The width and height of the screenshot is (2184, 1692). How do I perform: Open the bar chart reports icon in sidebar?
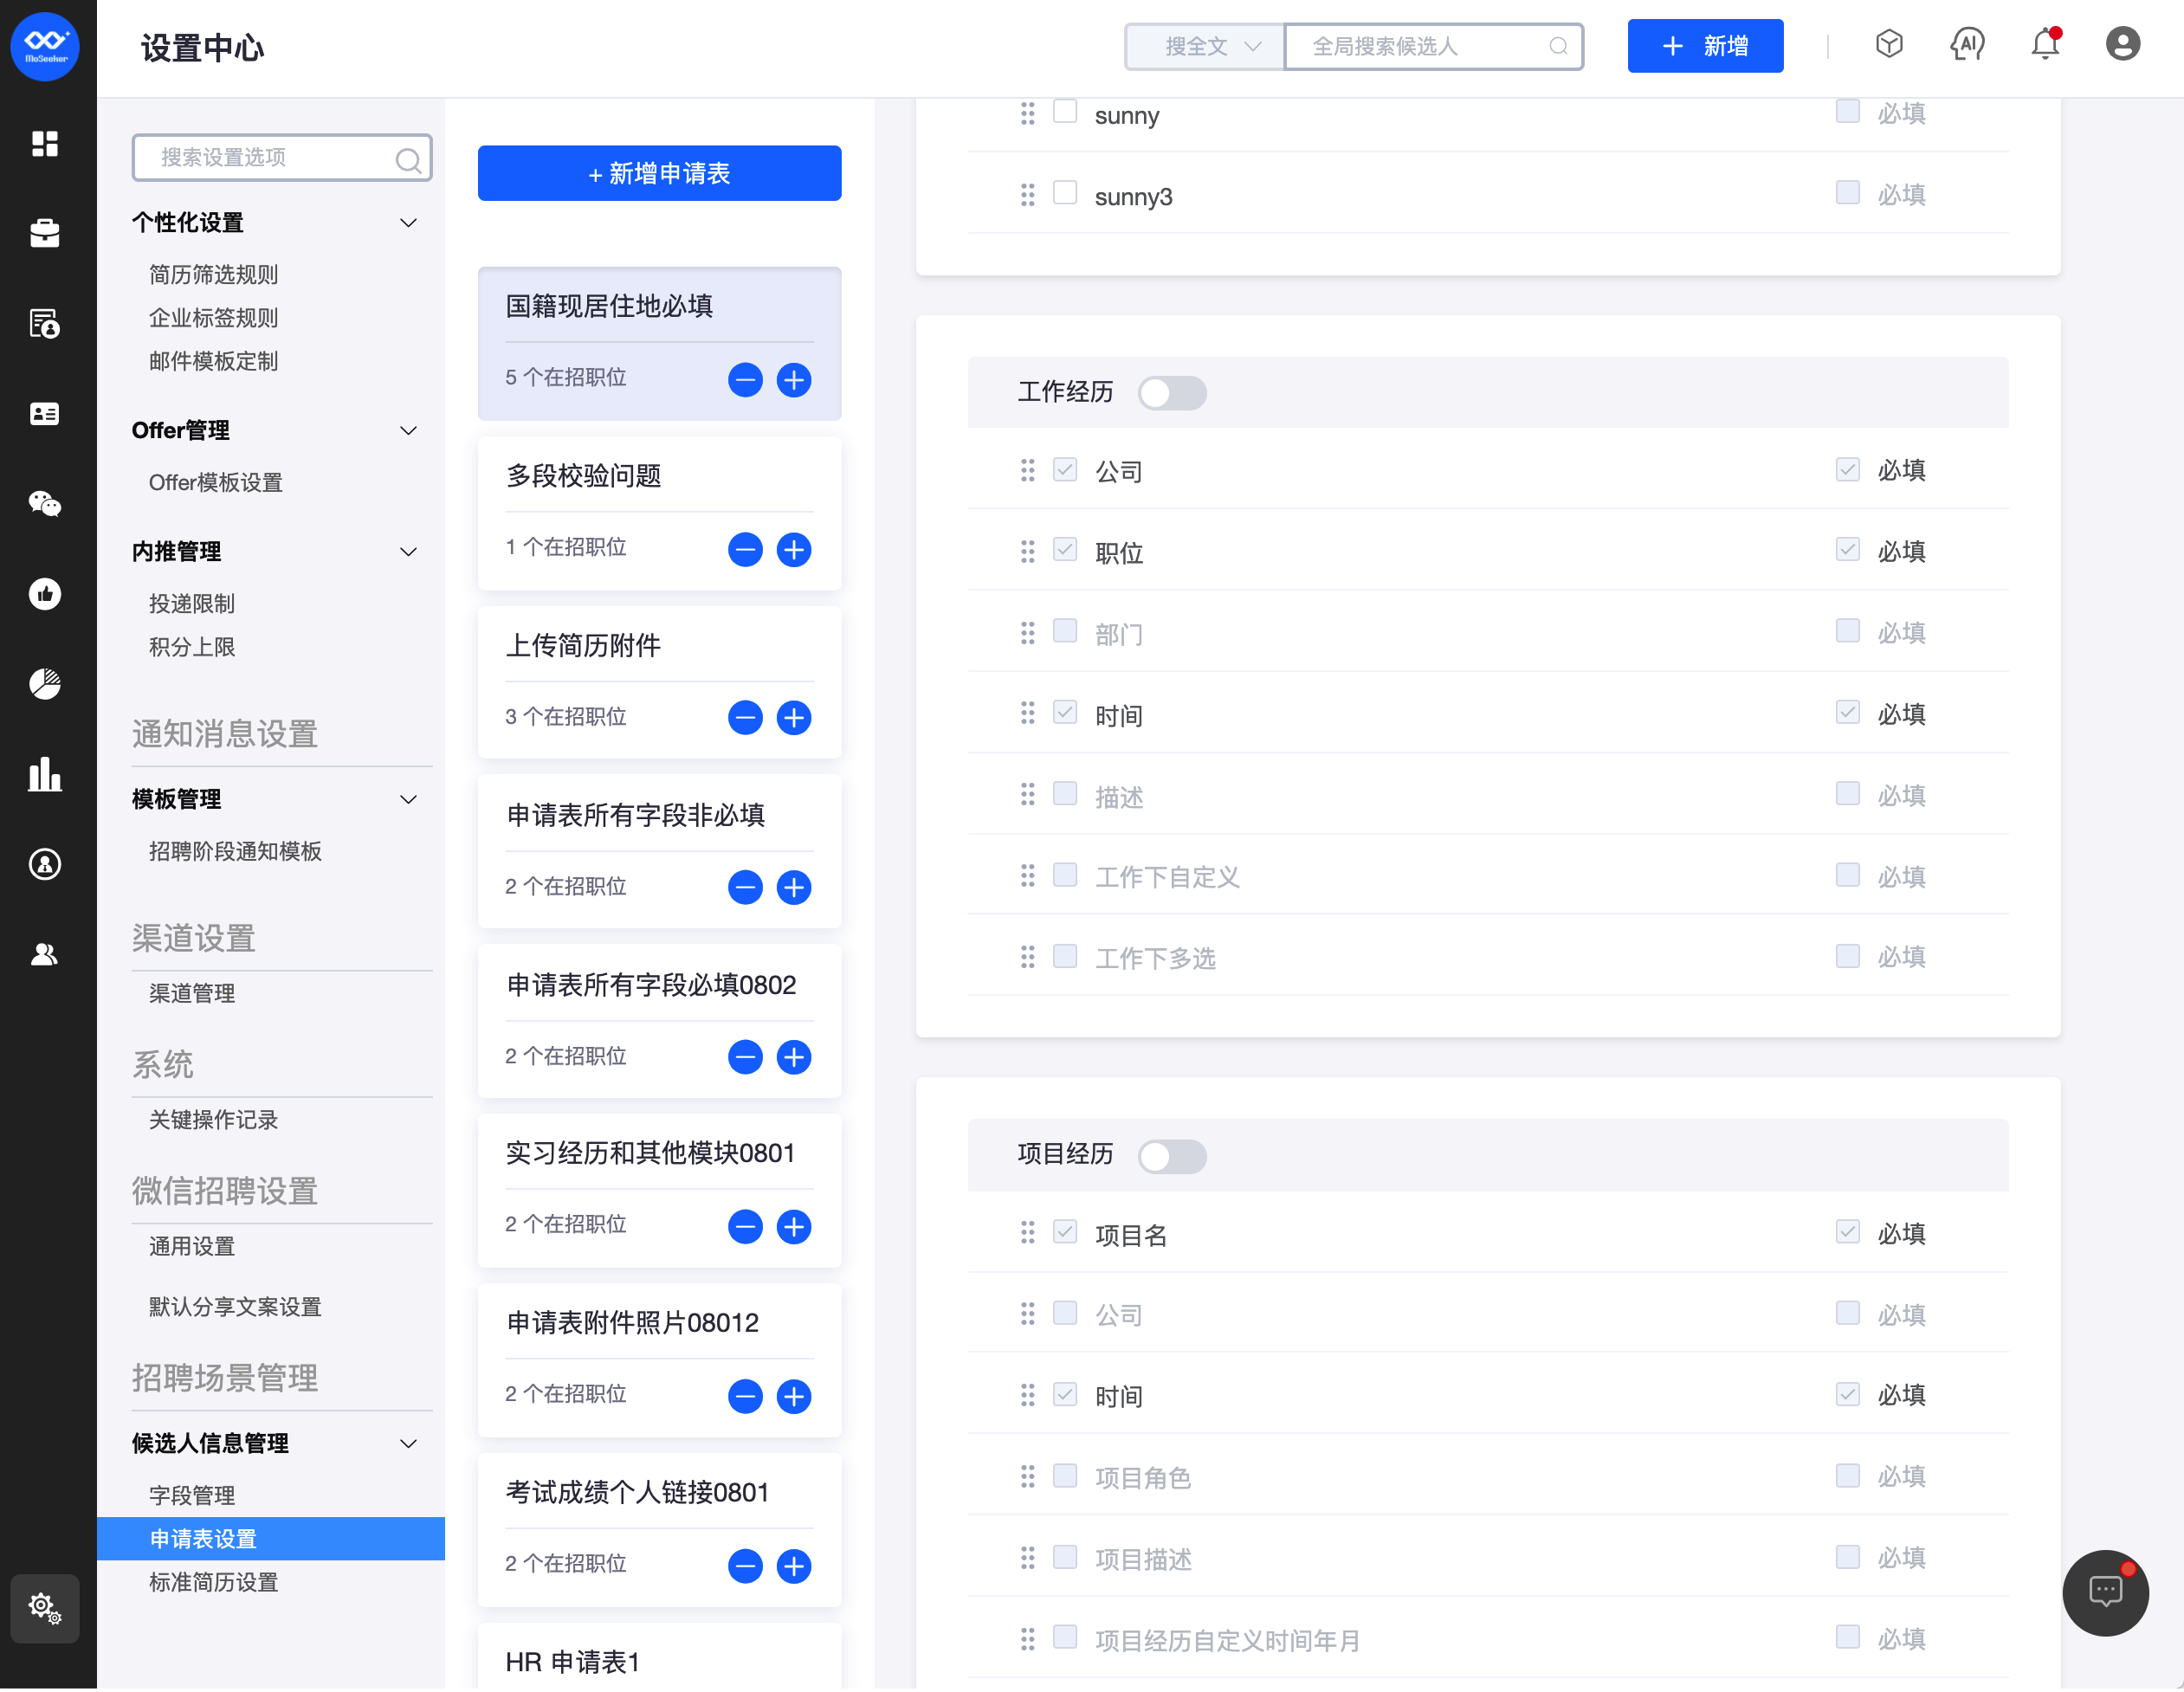coord(45,775)
